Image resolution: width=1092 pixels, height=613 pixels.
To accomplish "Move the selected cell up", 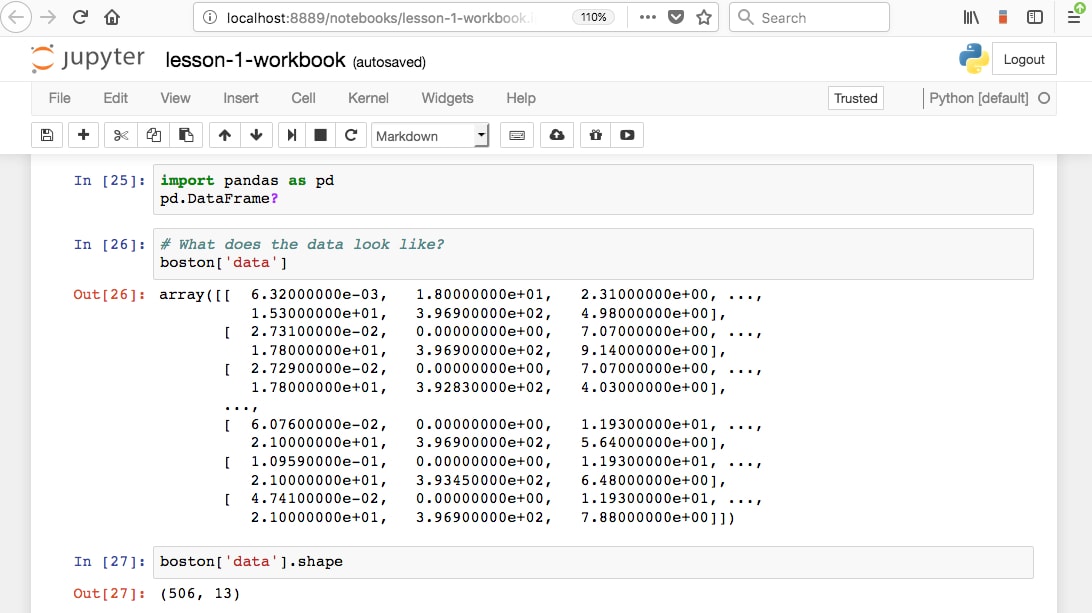I will [x=224, y=135].
